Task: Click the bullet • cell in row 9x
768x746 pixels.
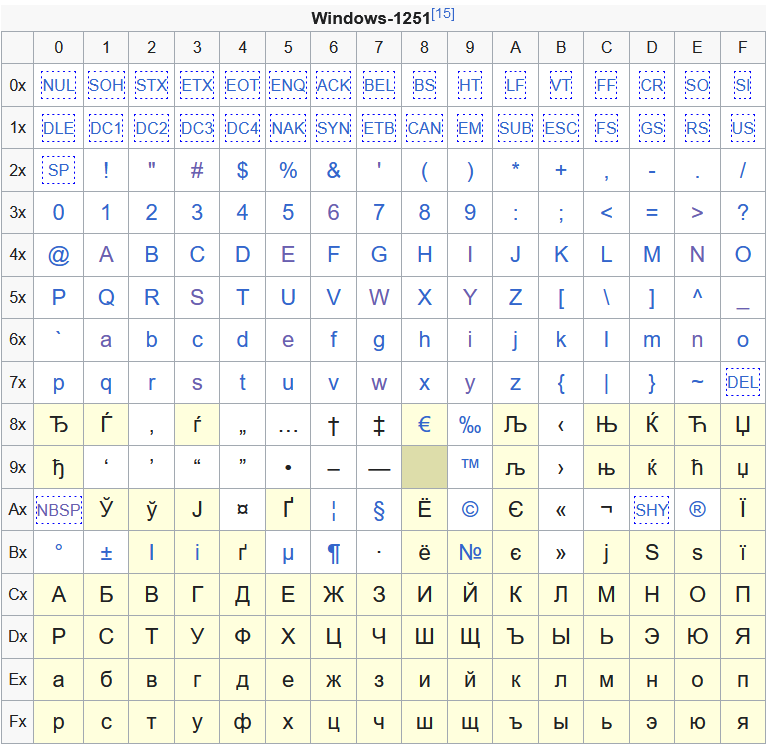Action: 288,467
